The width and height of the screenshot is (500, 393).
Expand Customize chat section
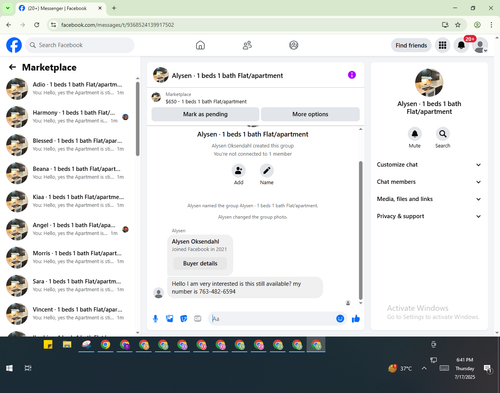tap(429, 165)
